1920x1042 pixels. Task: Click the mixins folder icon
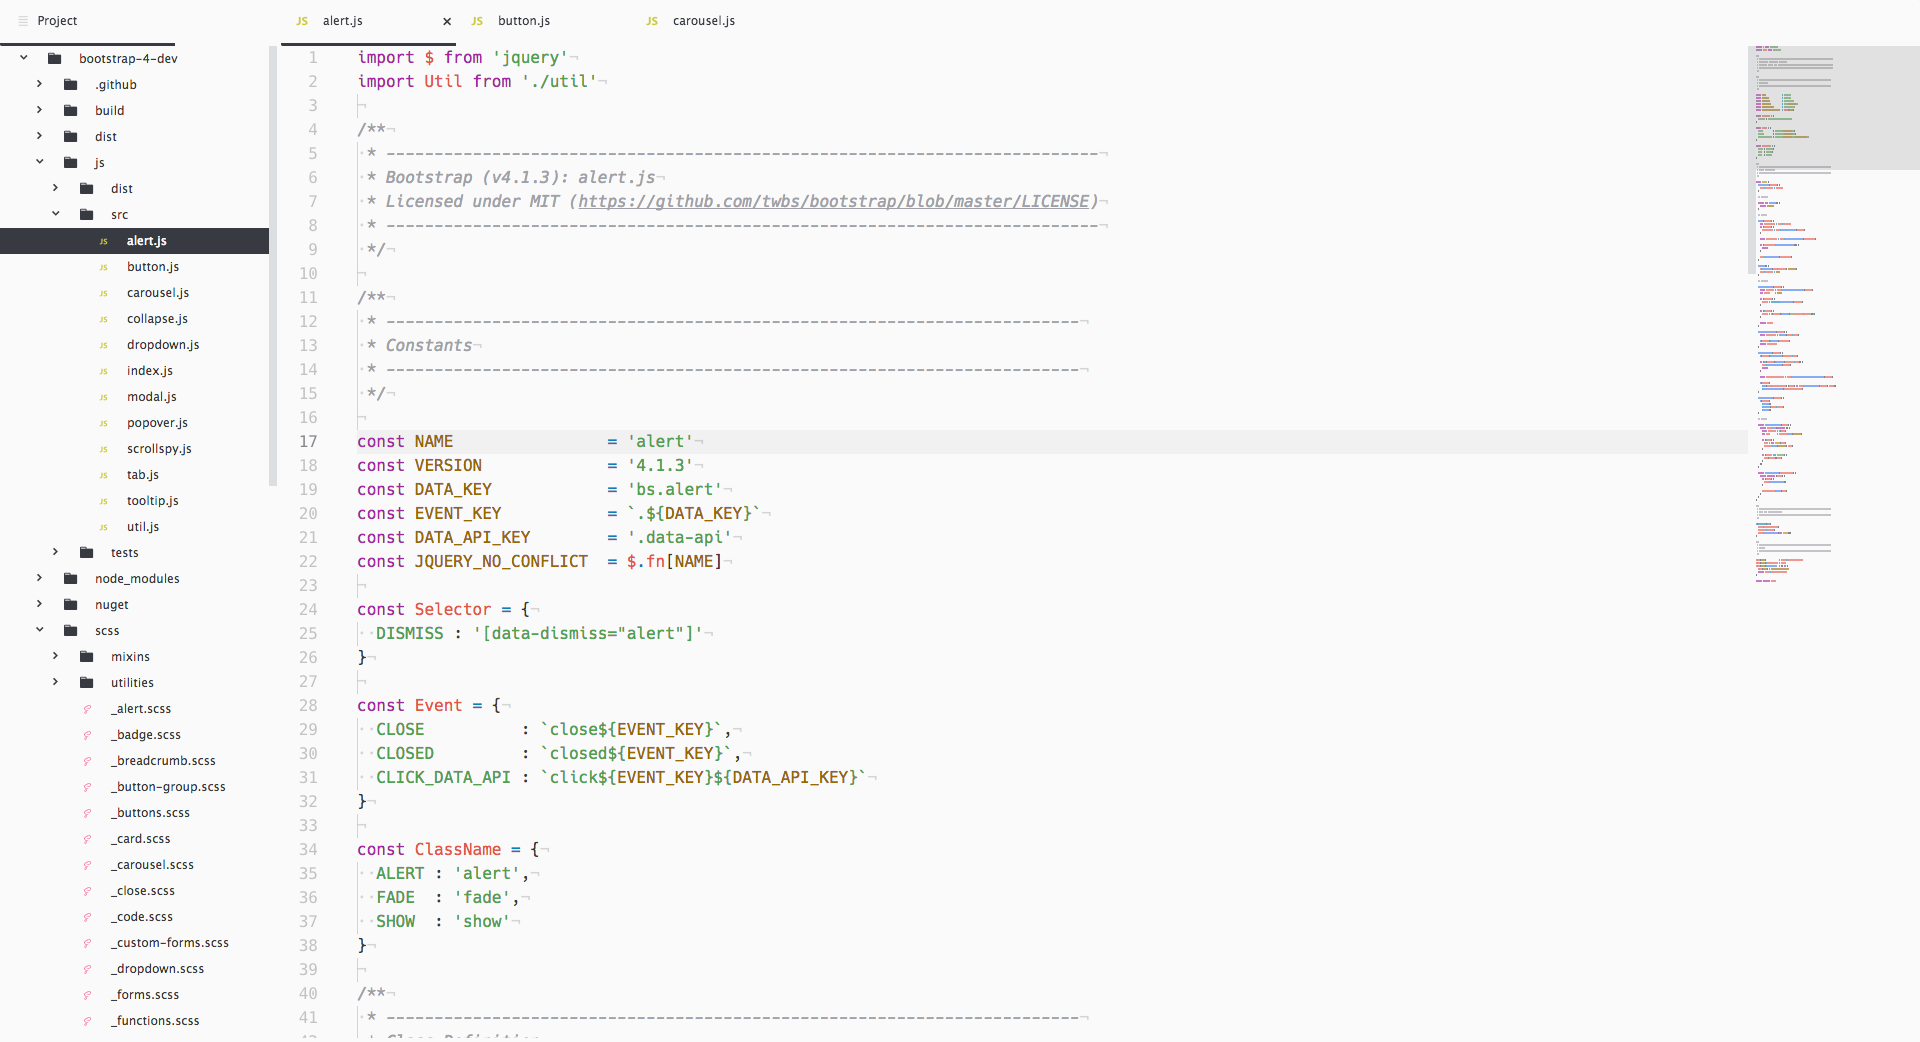click(87, 657)
